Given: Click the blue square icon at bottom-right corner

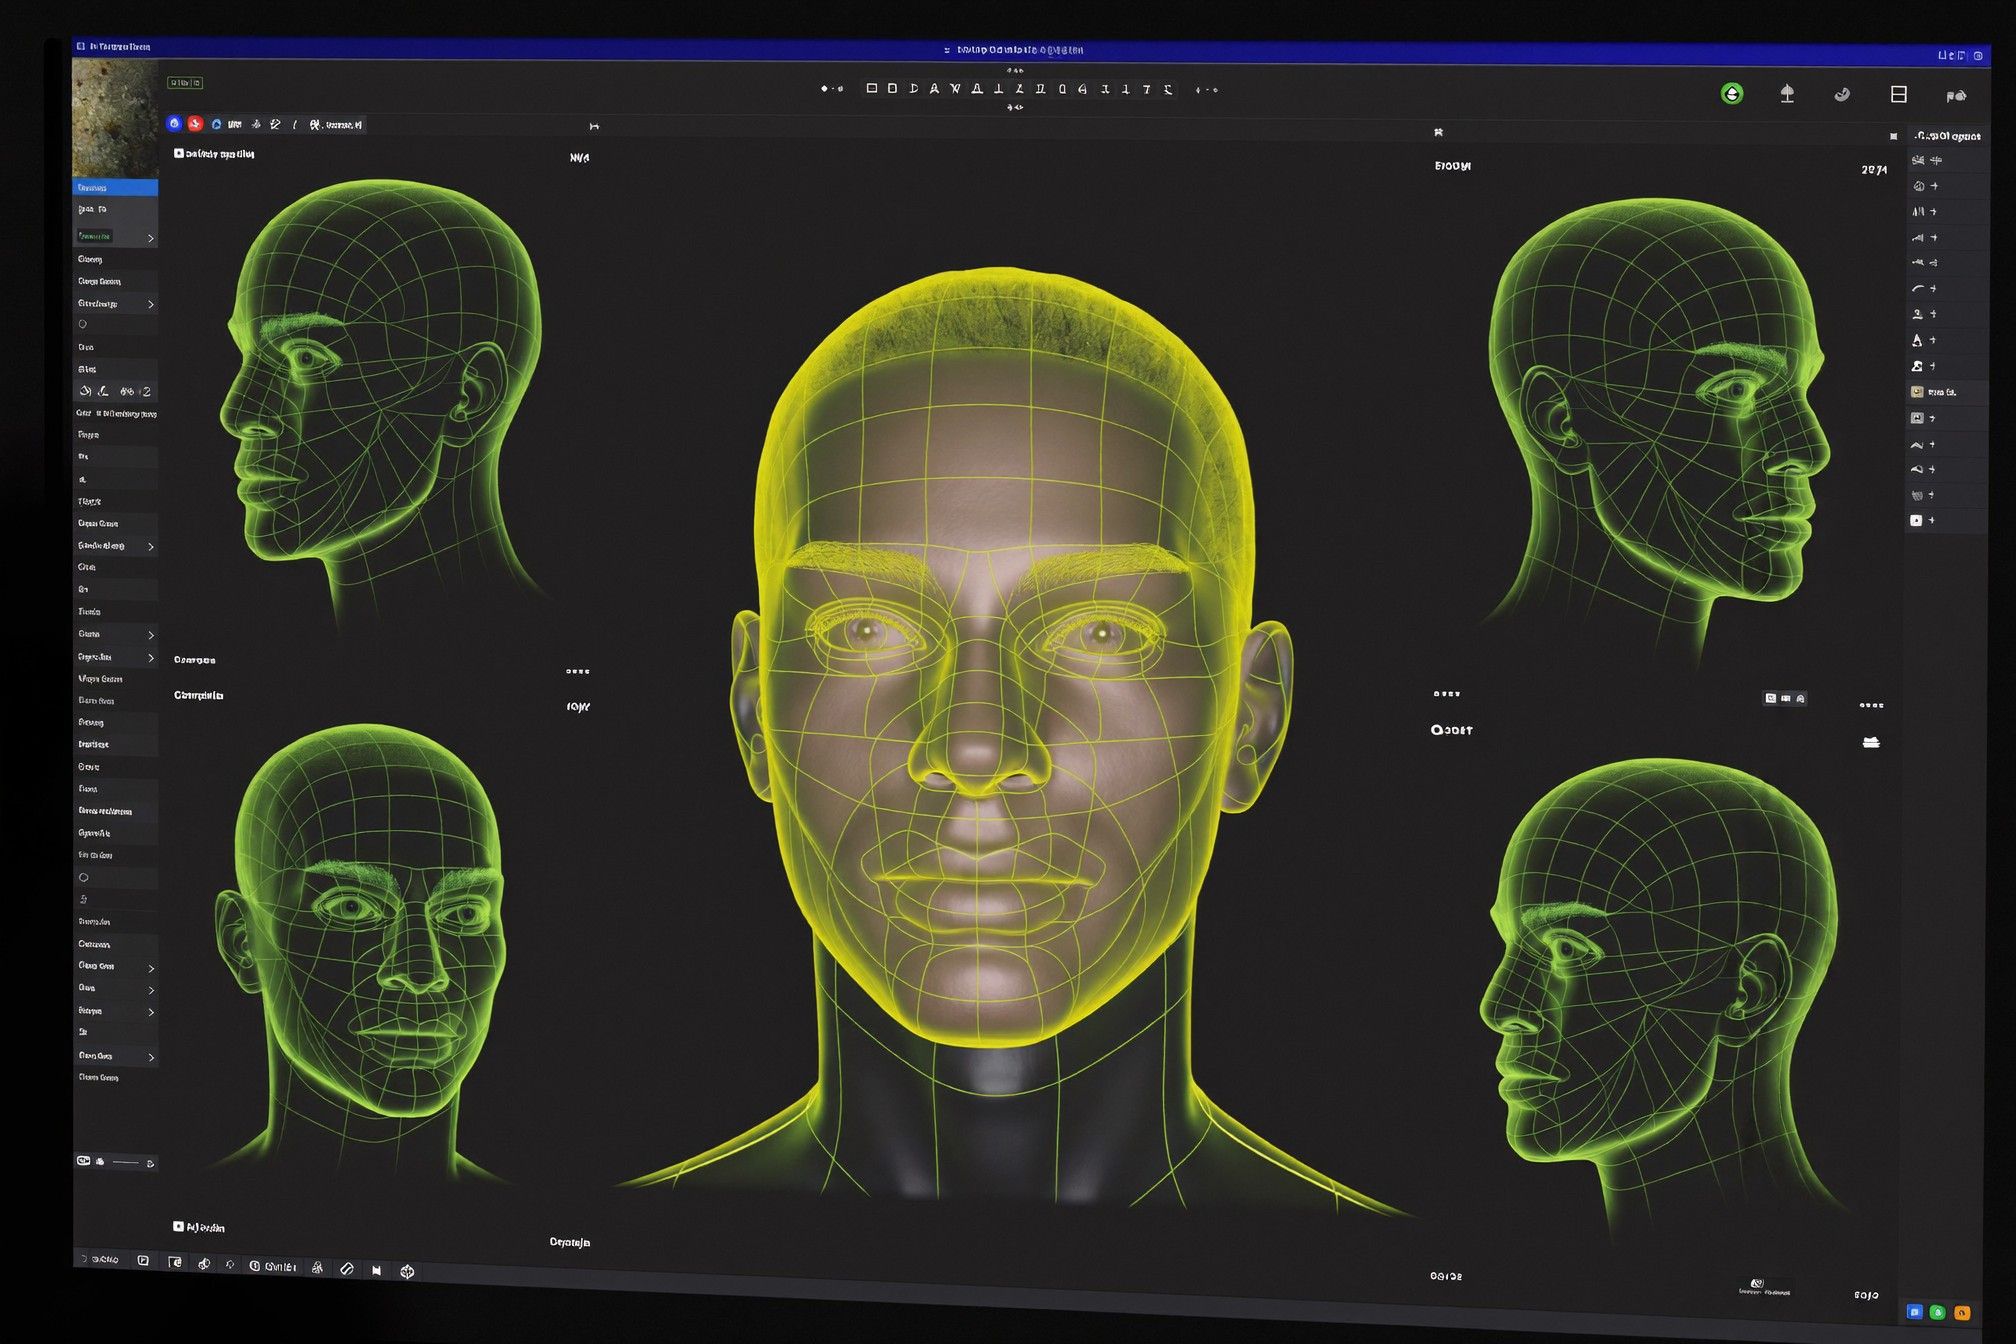Looking at the screenshot, I should [1914, 1311].
